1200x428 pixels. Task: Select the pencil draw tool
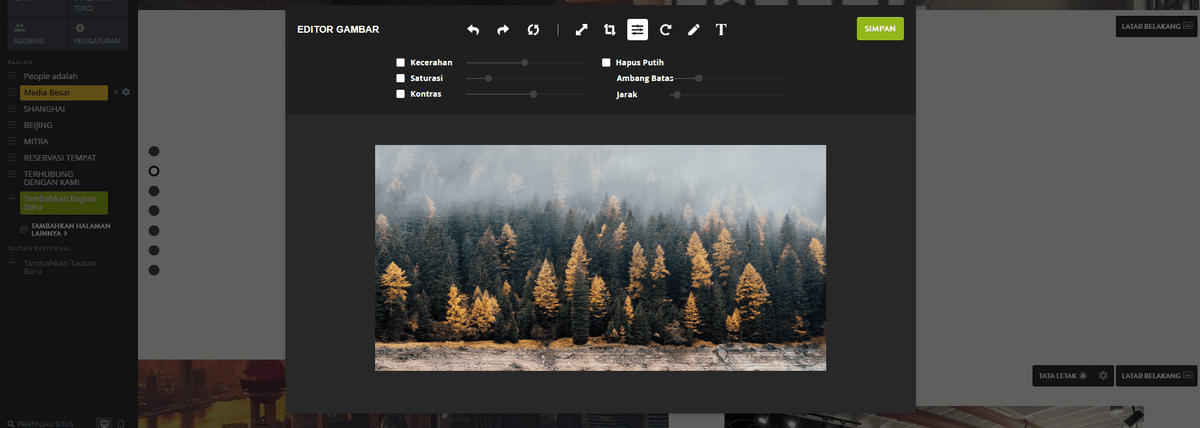pos(693,30)
